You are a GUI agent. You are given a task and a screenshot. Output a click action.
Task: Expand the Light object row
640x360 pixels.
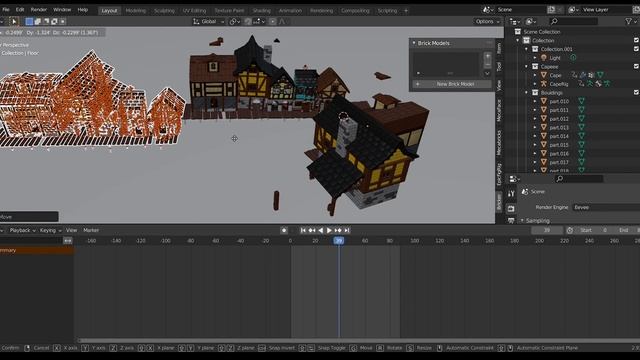point(535,58)
